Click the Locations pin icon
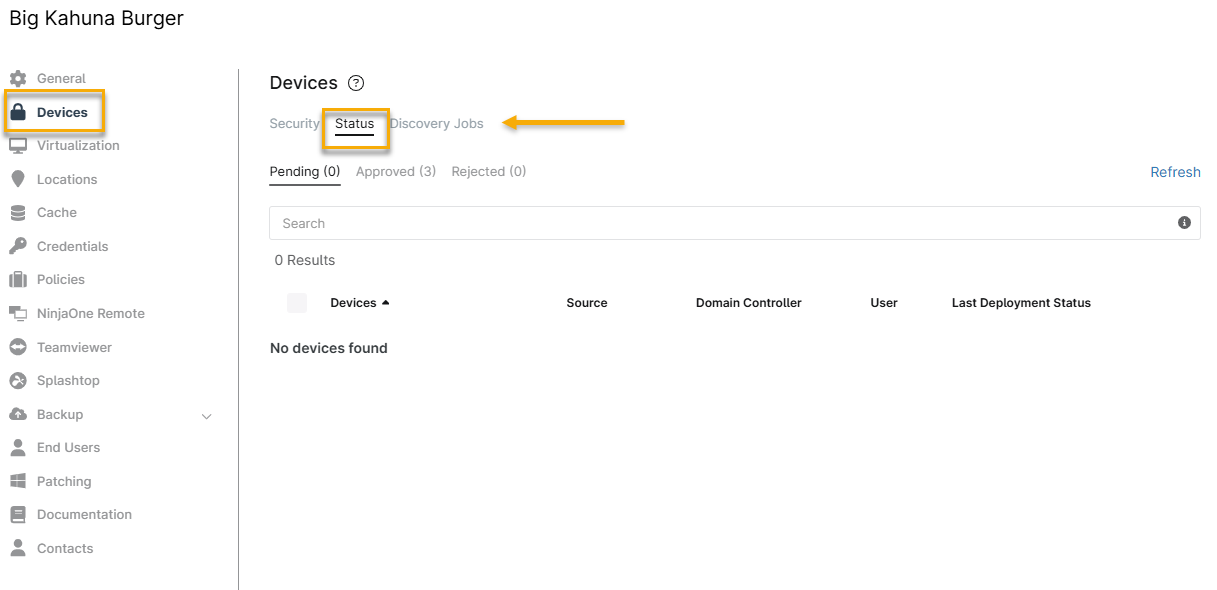The image size is (1217, 590). coord(17,179)
